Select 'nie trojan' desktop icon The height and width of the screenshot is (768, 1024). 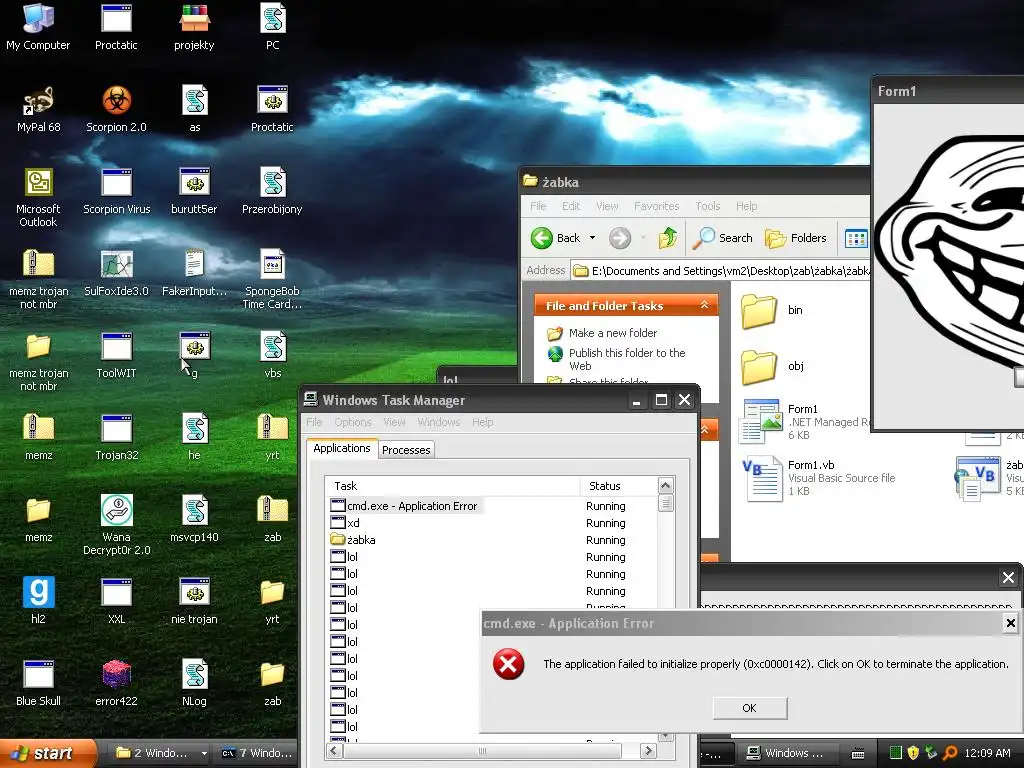click(x=194, y=600)
